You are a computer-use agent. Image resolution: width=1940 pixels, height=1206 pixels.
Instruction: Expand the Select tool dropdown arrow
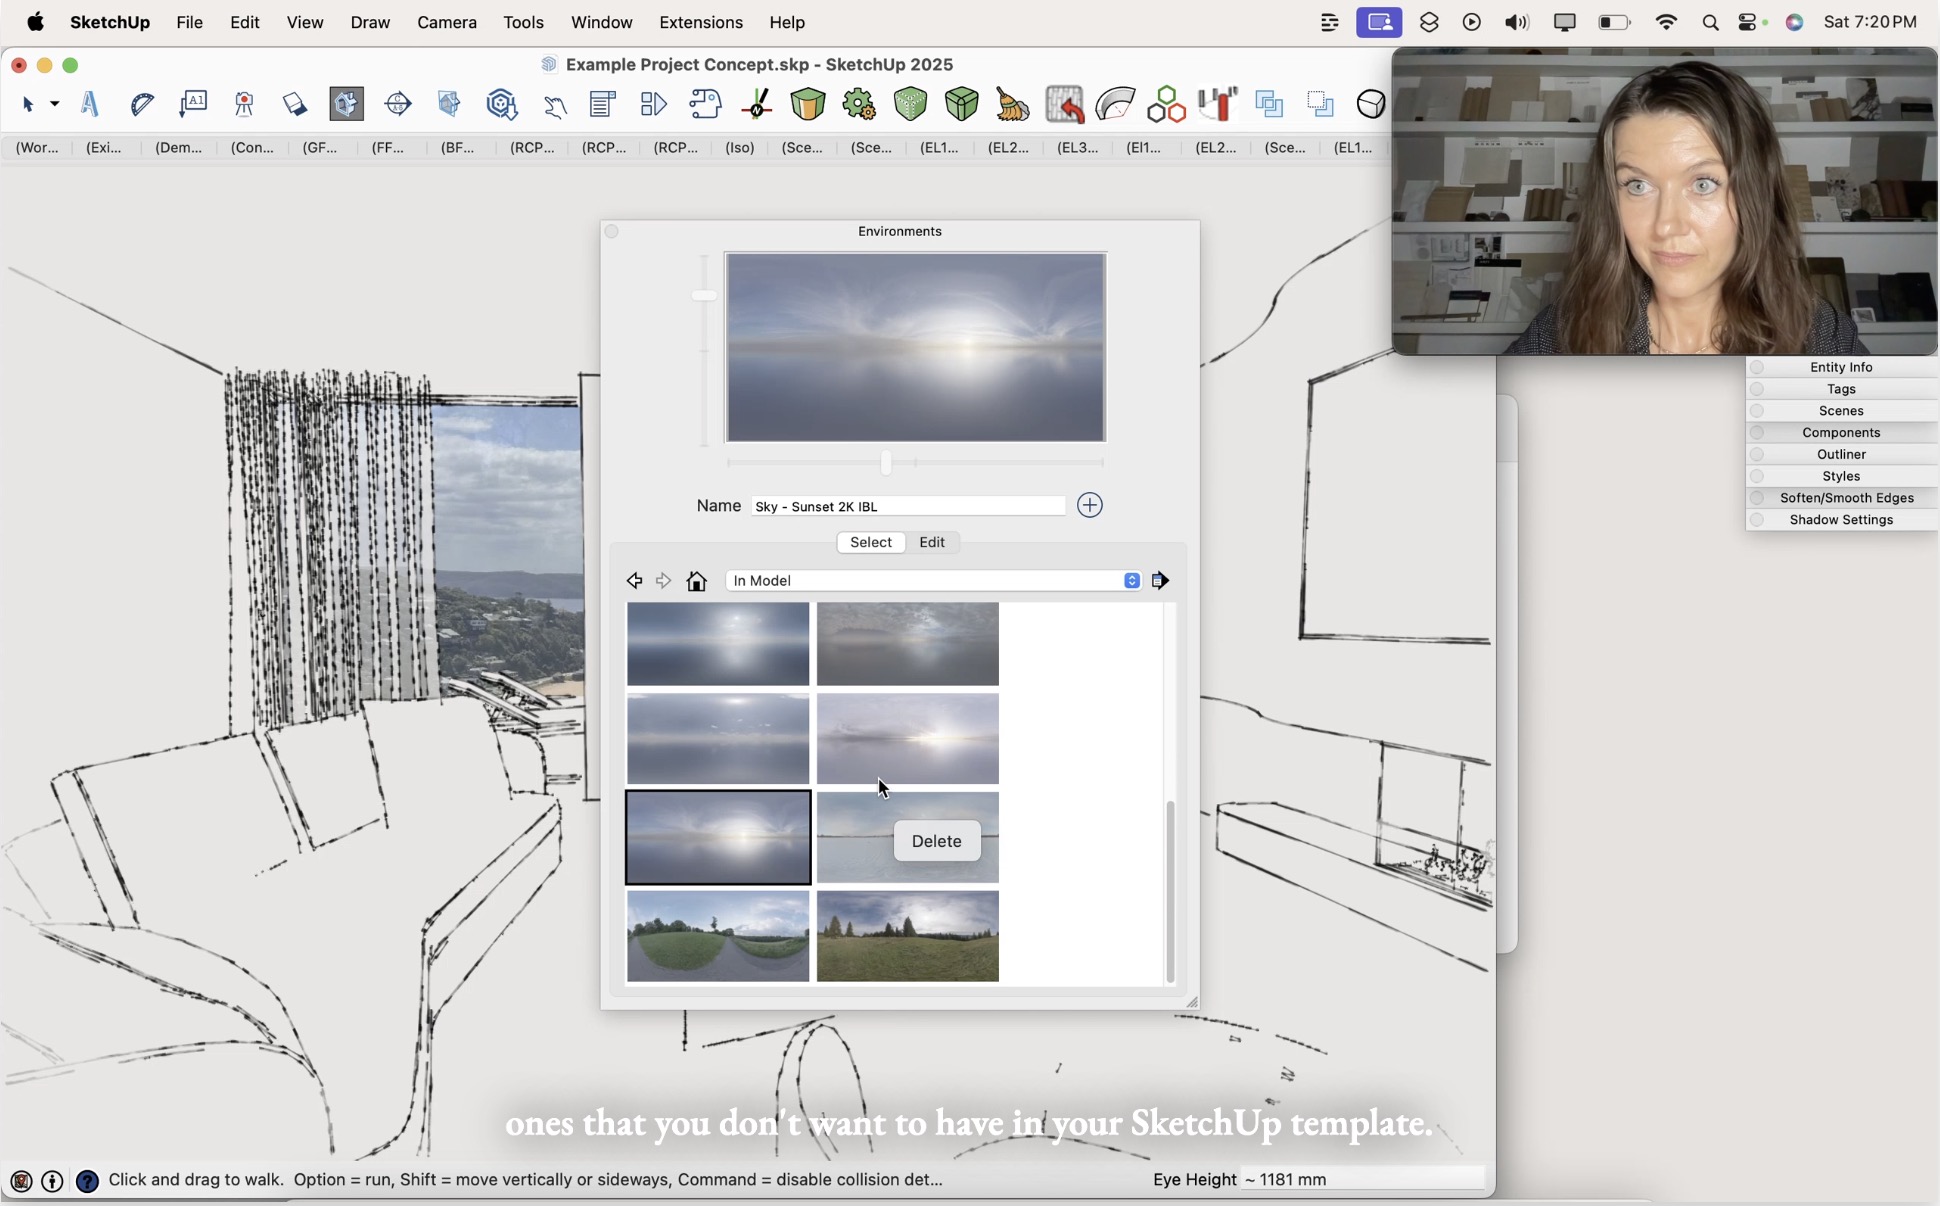point(53,104)
